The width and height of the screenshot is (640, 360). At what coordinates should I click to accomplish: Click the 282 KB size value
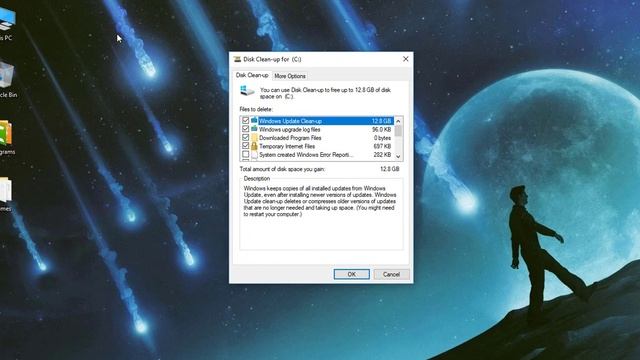(x=383, y=155)
